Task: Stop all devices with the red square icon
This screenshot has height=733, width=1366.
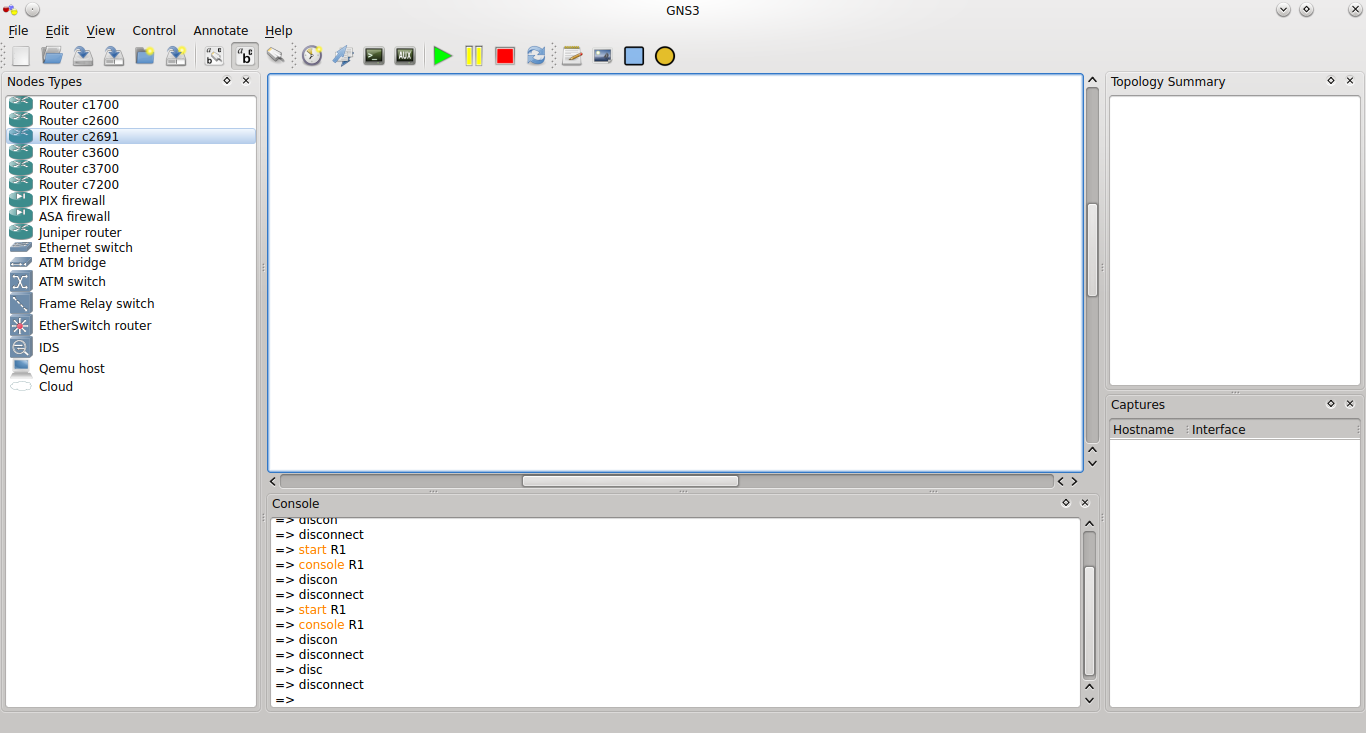Action: coord(505,55)
